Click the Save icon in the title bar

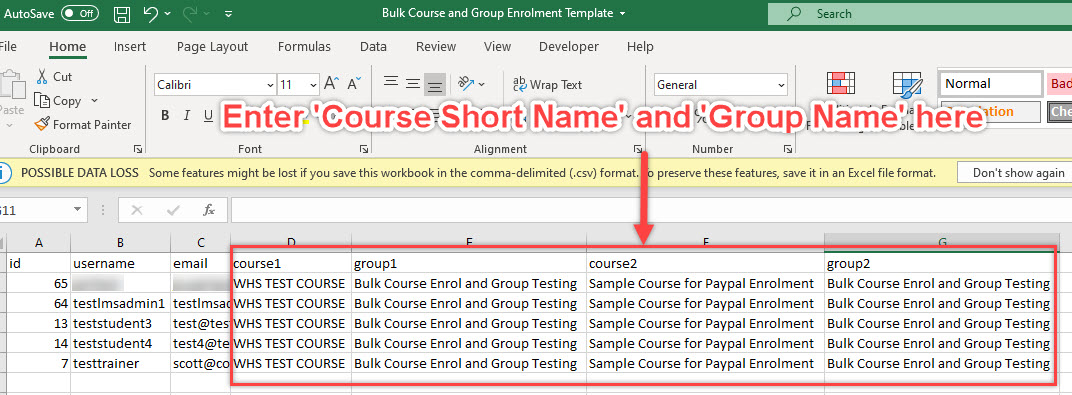(x=122, y=14)
